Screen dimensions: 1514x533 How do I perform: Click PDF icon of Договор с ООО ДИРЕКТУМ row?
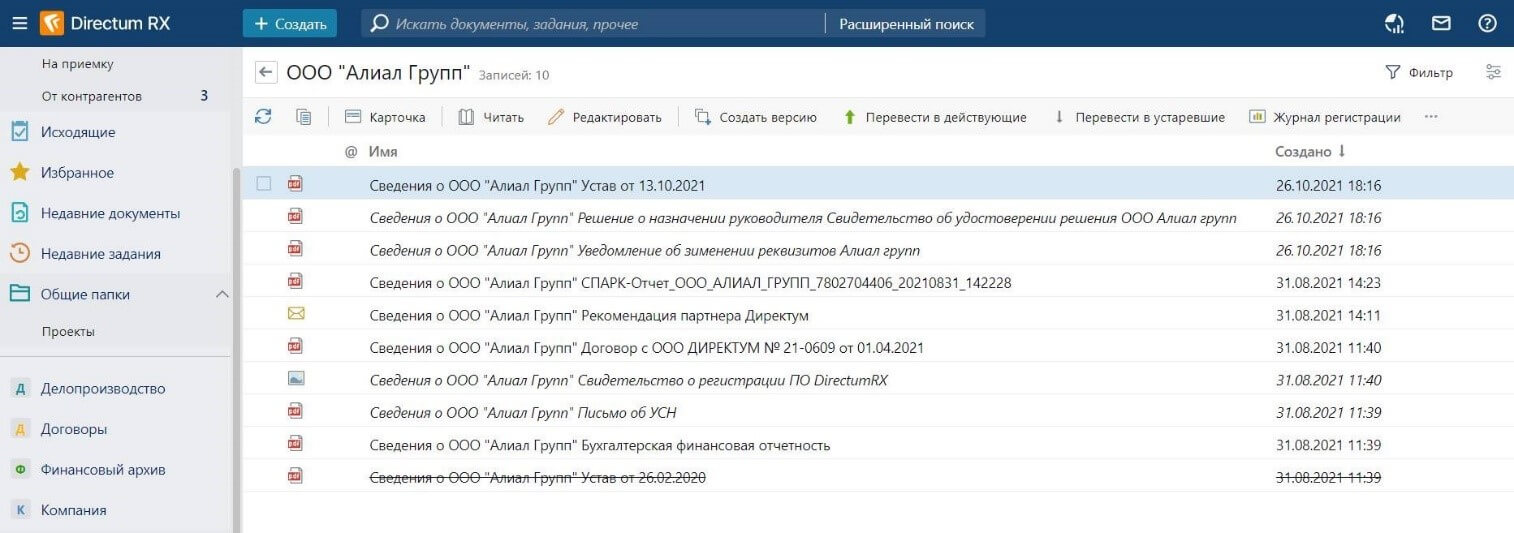pyautogui.click(x=295, y=346)
